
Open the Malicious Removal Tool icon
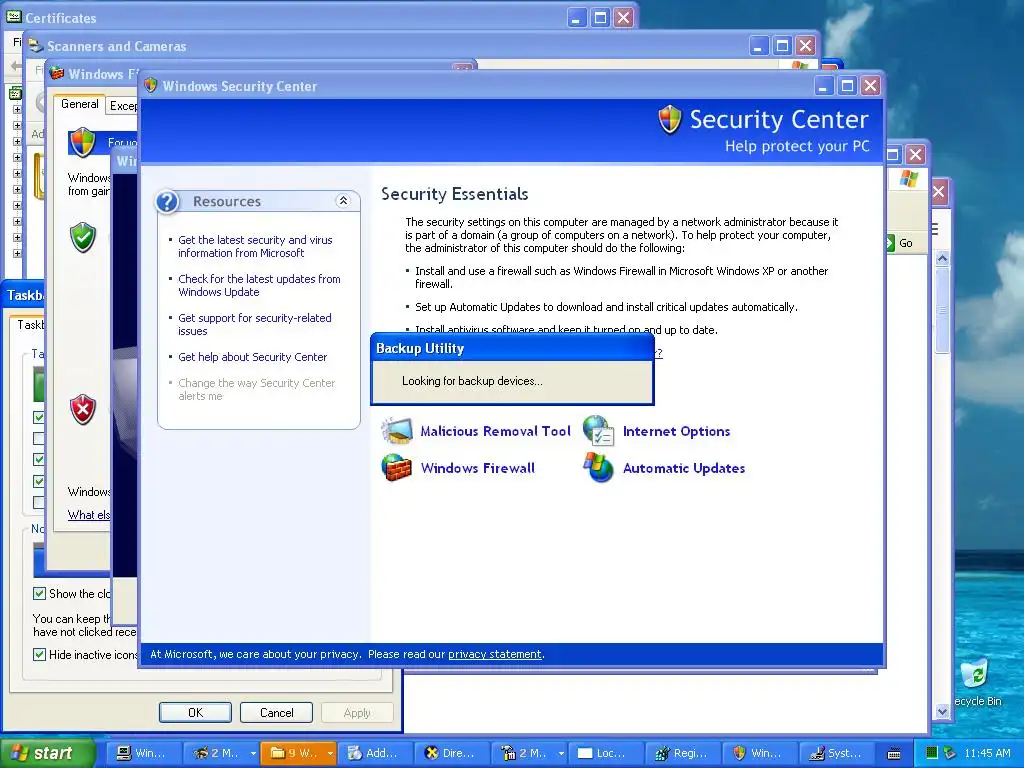tap(396, 431)
